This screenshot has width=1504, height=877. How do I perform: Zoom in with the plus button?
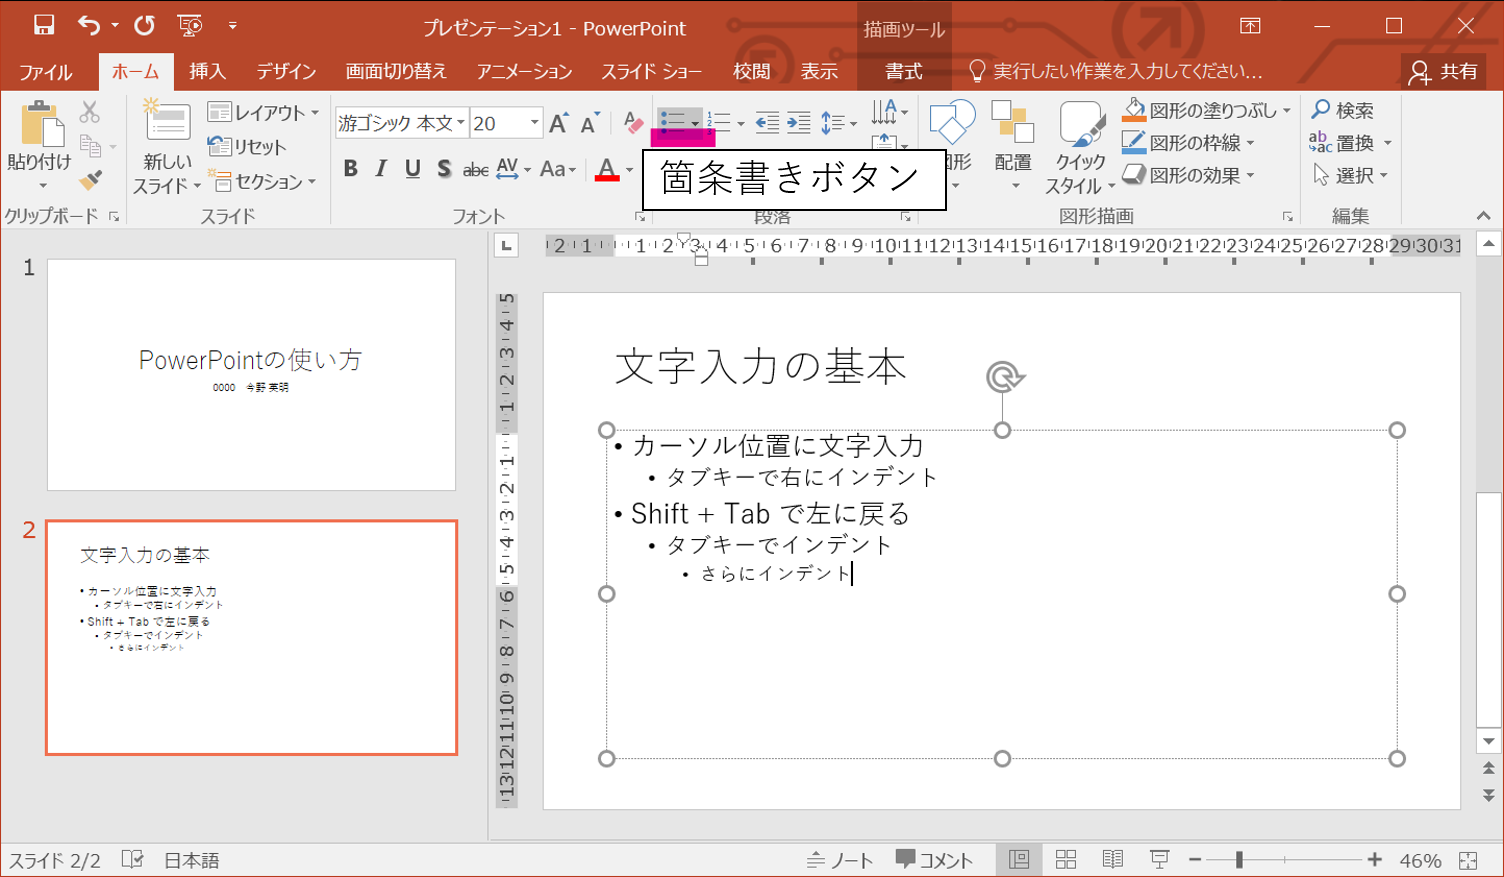tap(1375, 860)
